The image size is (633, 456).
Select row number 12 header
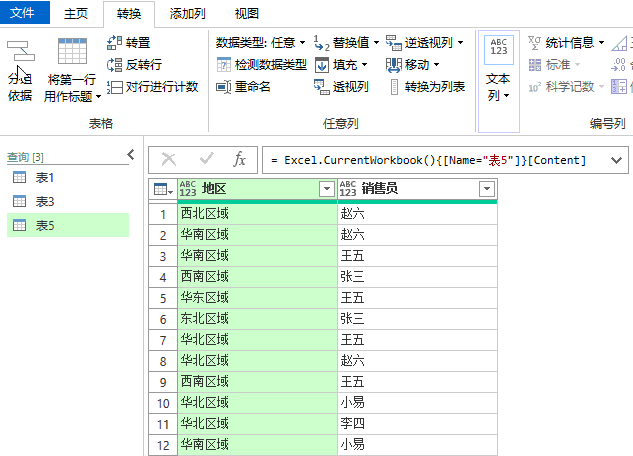click(163, 445)
